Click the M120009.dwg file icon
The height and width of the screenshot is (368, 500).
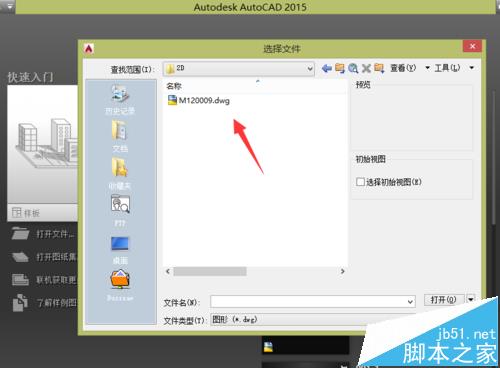(x=172, y=100)
